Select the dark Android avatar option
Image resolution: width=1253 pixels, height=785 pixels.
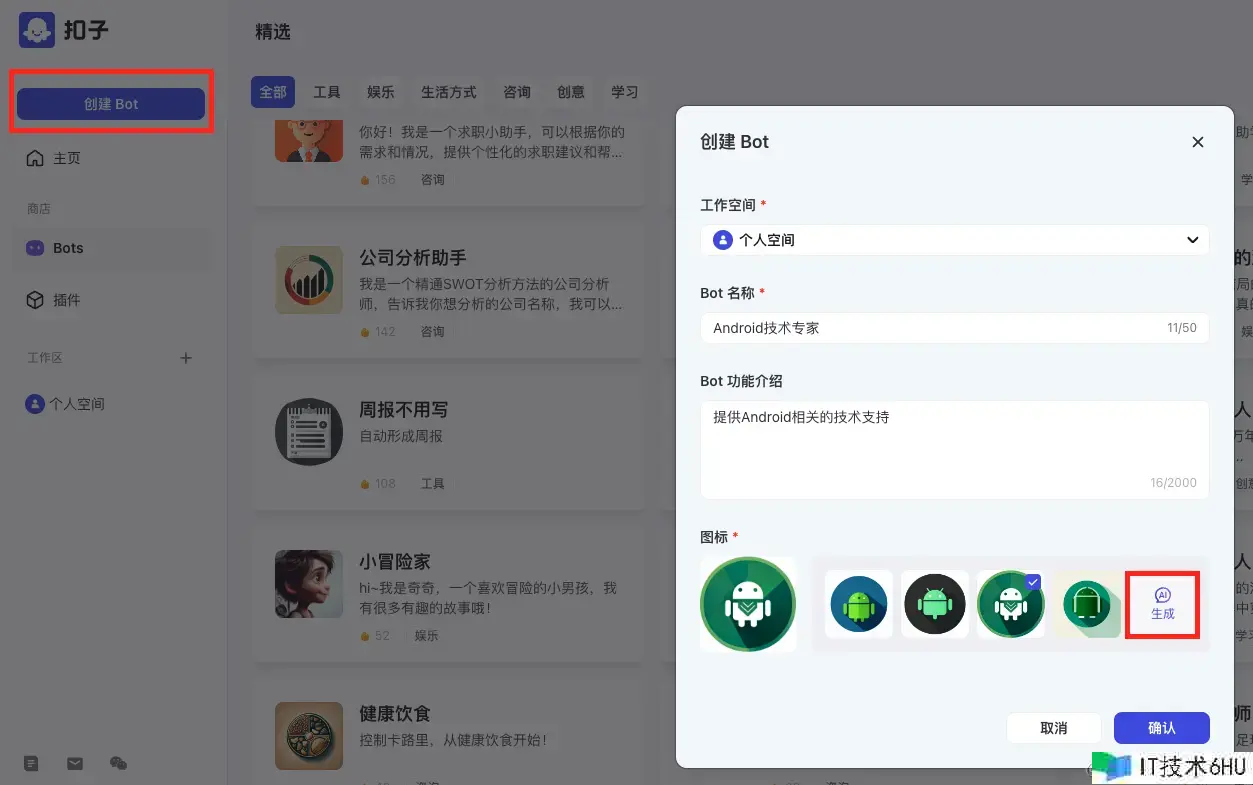click(x=934, y=604)
